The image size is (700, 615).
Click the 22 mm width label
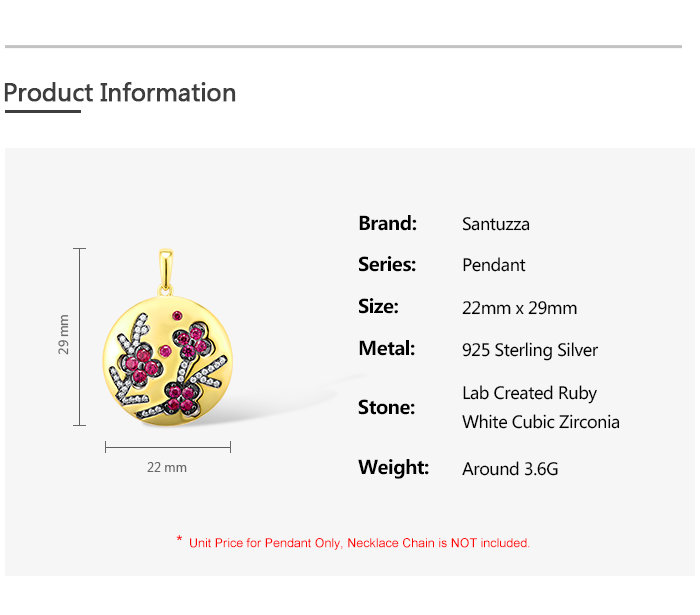pos(167,467)
